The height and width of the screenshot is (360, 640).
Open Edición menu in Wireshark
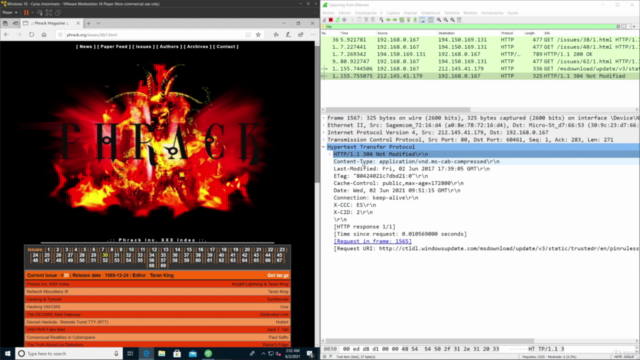pyautogui.click(x=344, y=13)
